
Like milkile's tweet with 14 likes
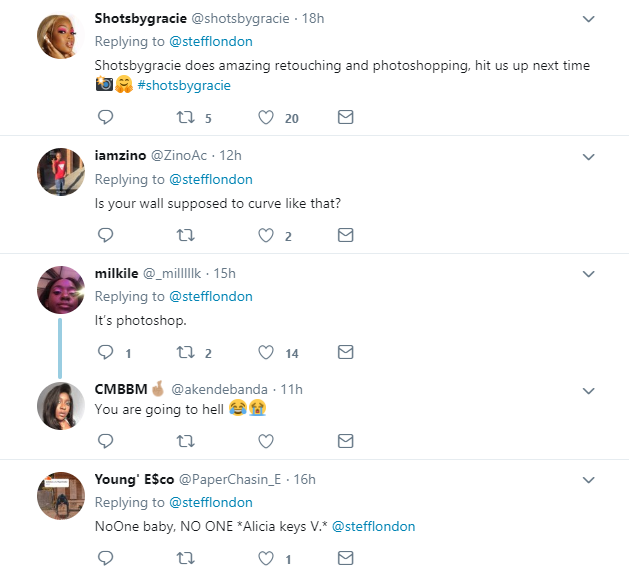(x=266, y=353)
